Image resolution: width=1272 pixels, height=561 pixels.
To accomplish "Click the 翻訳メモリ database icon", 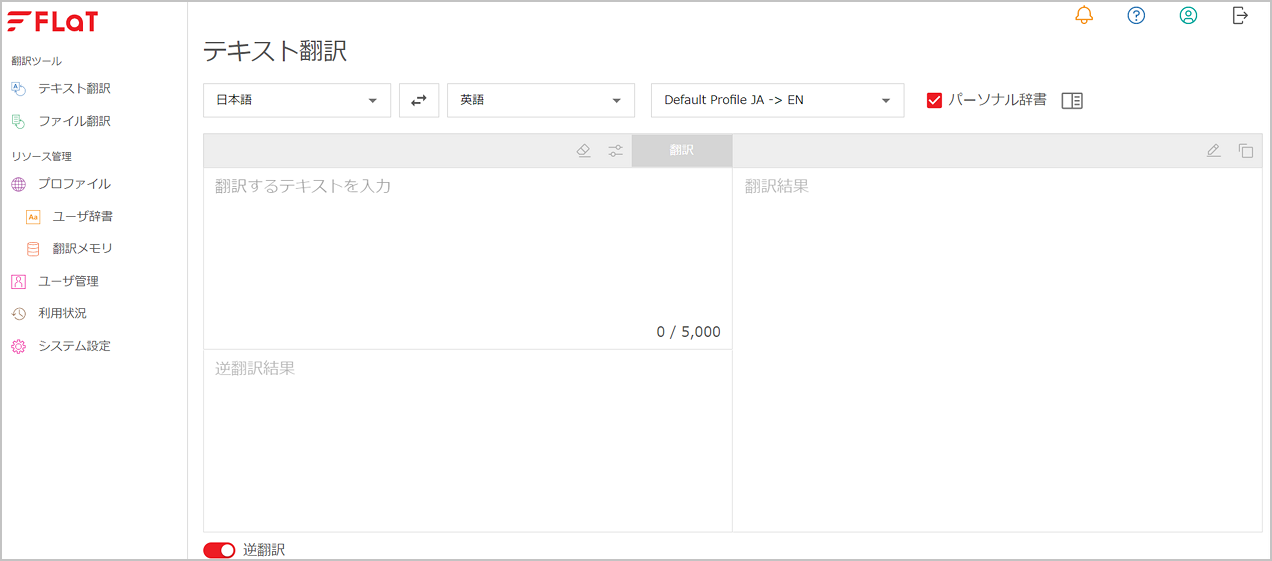I will 33,248.
